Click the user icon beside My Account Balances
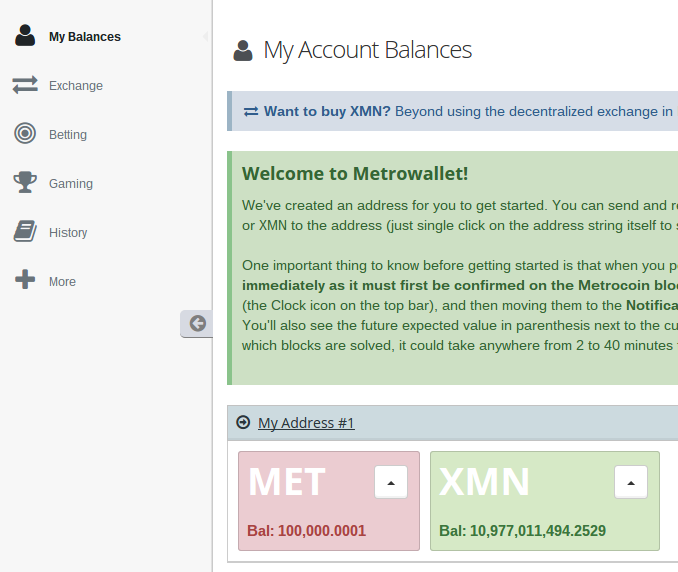The image size is (678, 572). pos(243,51)
